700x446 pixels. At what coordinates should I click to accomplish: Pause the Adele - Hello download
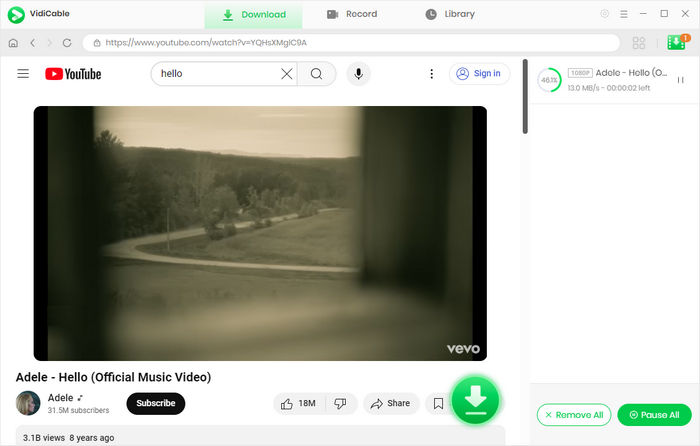click(x=680, y=80)
